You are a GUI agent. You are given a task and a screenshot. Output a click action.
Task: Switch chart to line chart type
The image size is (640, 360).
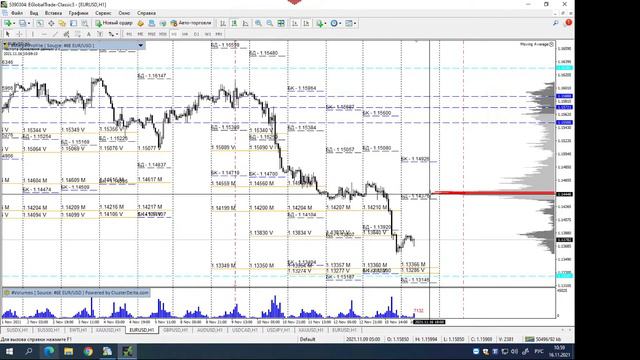pos(245,23)
